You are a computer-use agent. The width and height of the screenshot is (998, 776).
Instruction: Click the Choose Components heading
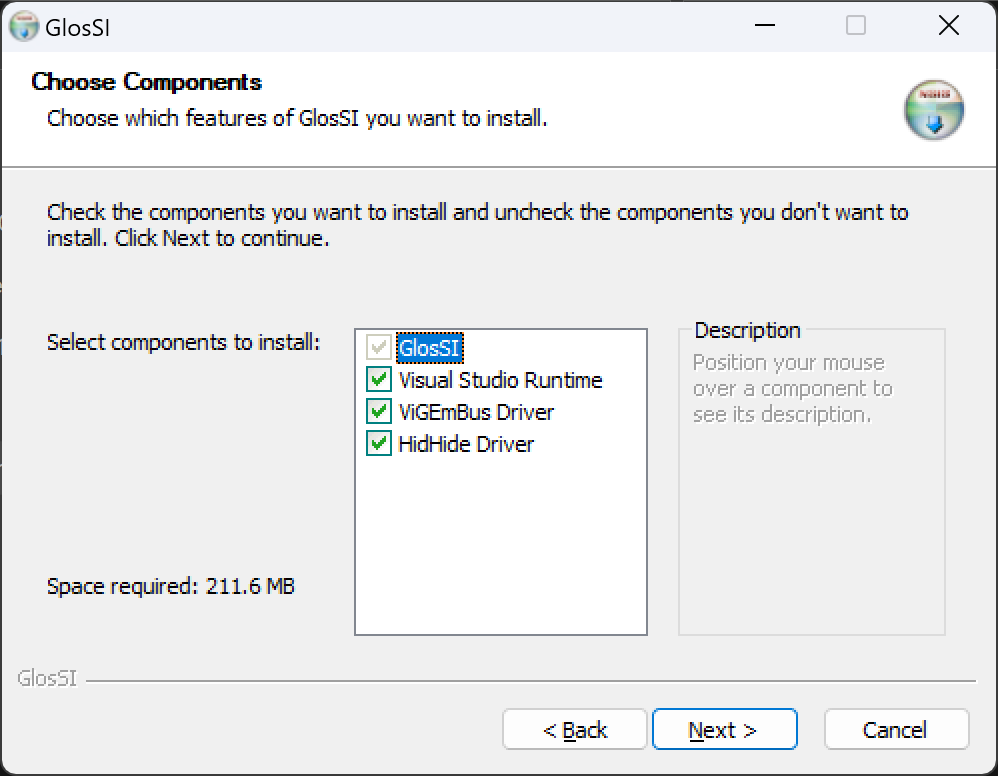pyautogui.click(x=146, y=82)
